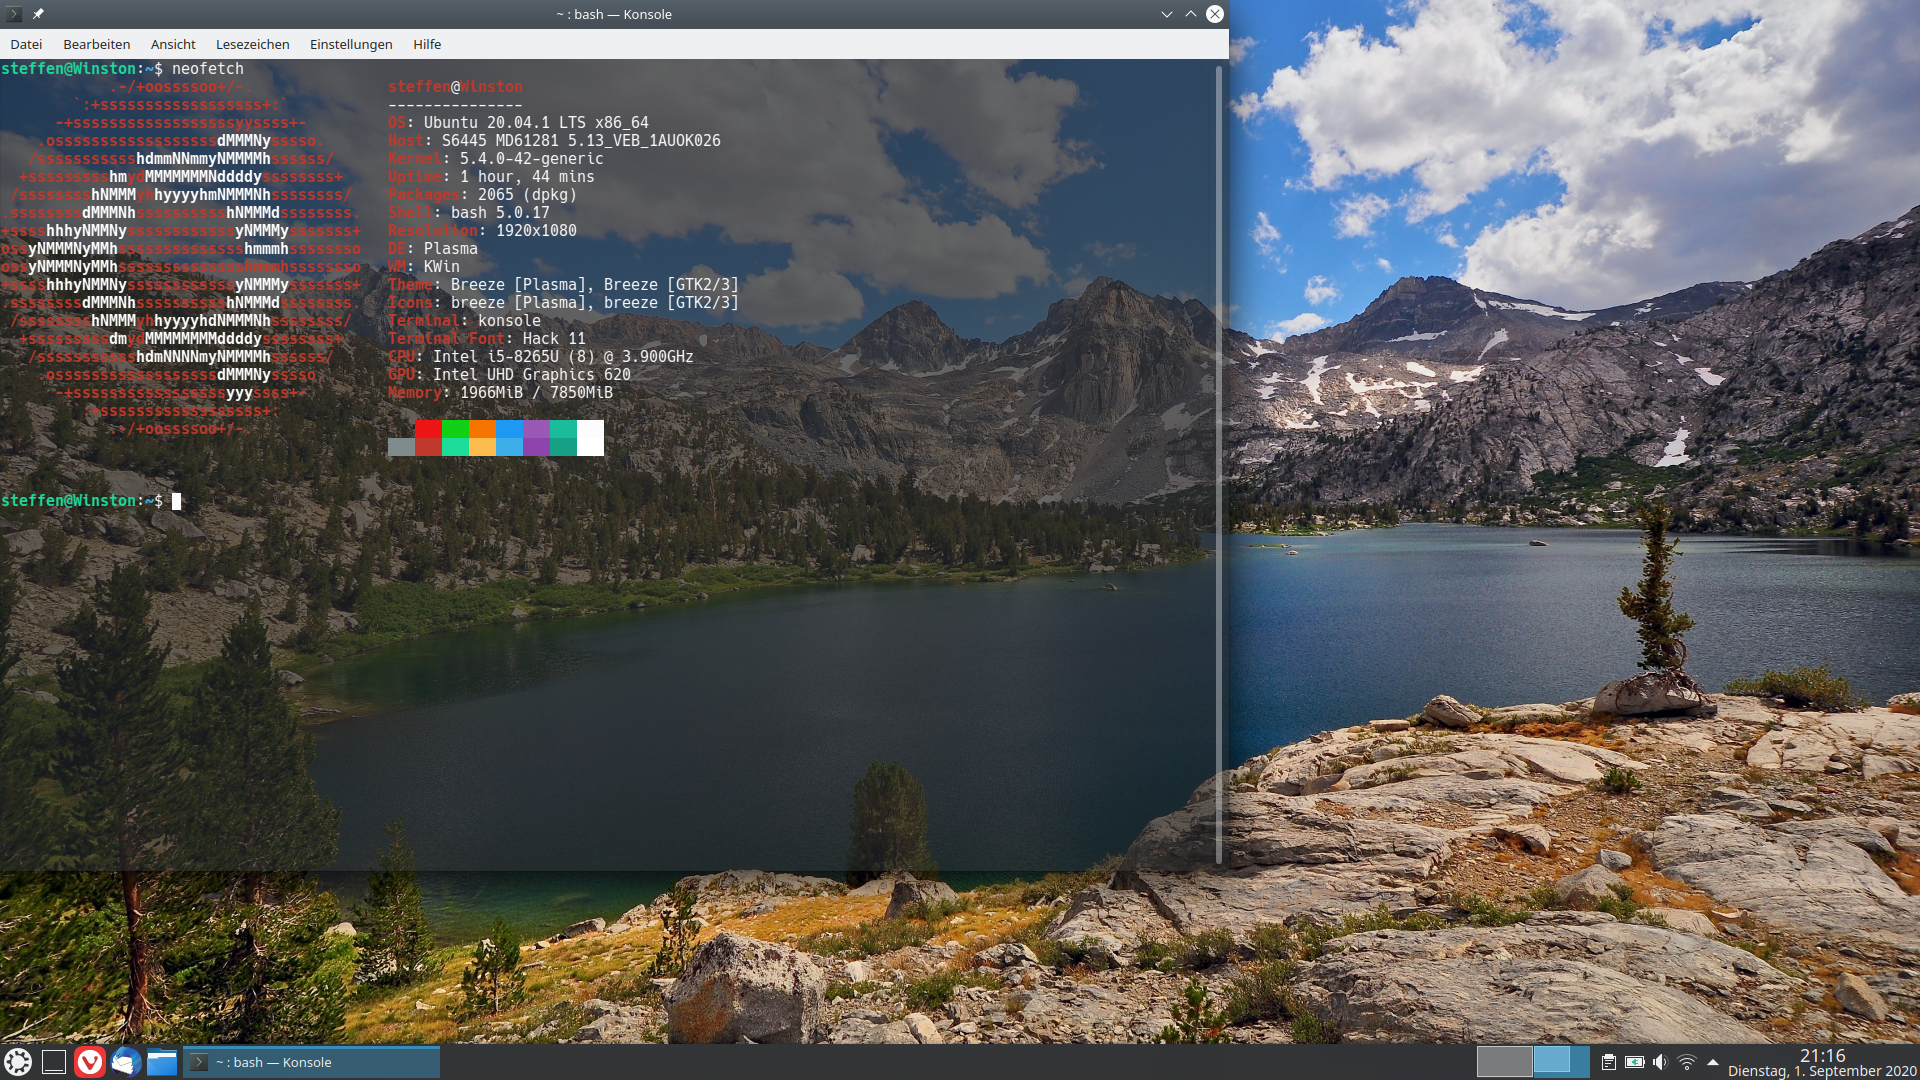The image size is (1920, 1080).
Task: Open the Dolphin file manager from the taskbar
Action: pos(160,1062)
